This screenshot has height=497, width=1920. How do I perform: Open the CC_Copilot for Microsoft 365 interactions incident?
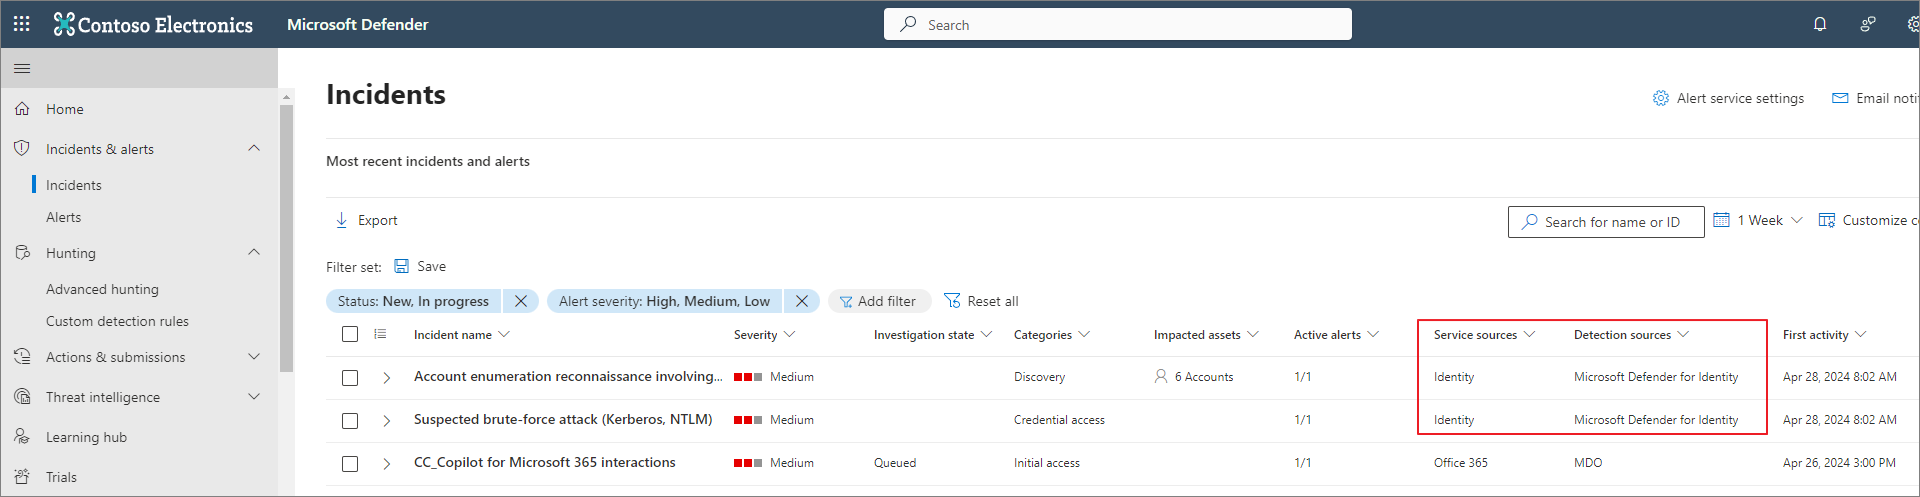pos(545,462)
